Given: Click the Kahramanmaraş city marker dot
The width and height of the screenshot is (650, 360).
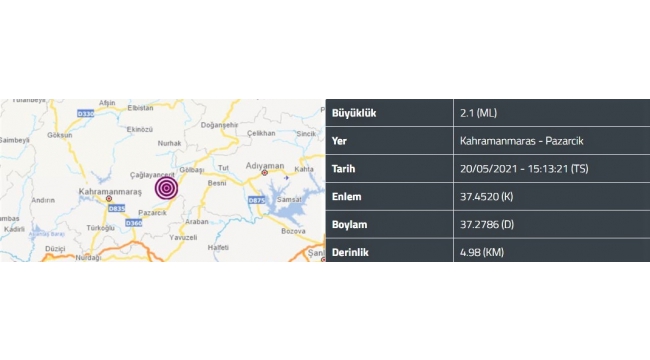Looking at the screenshot, I should pyautogui.click(x=109, y=199).
